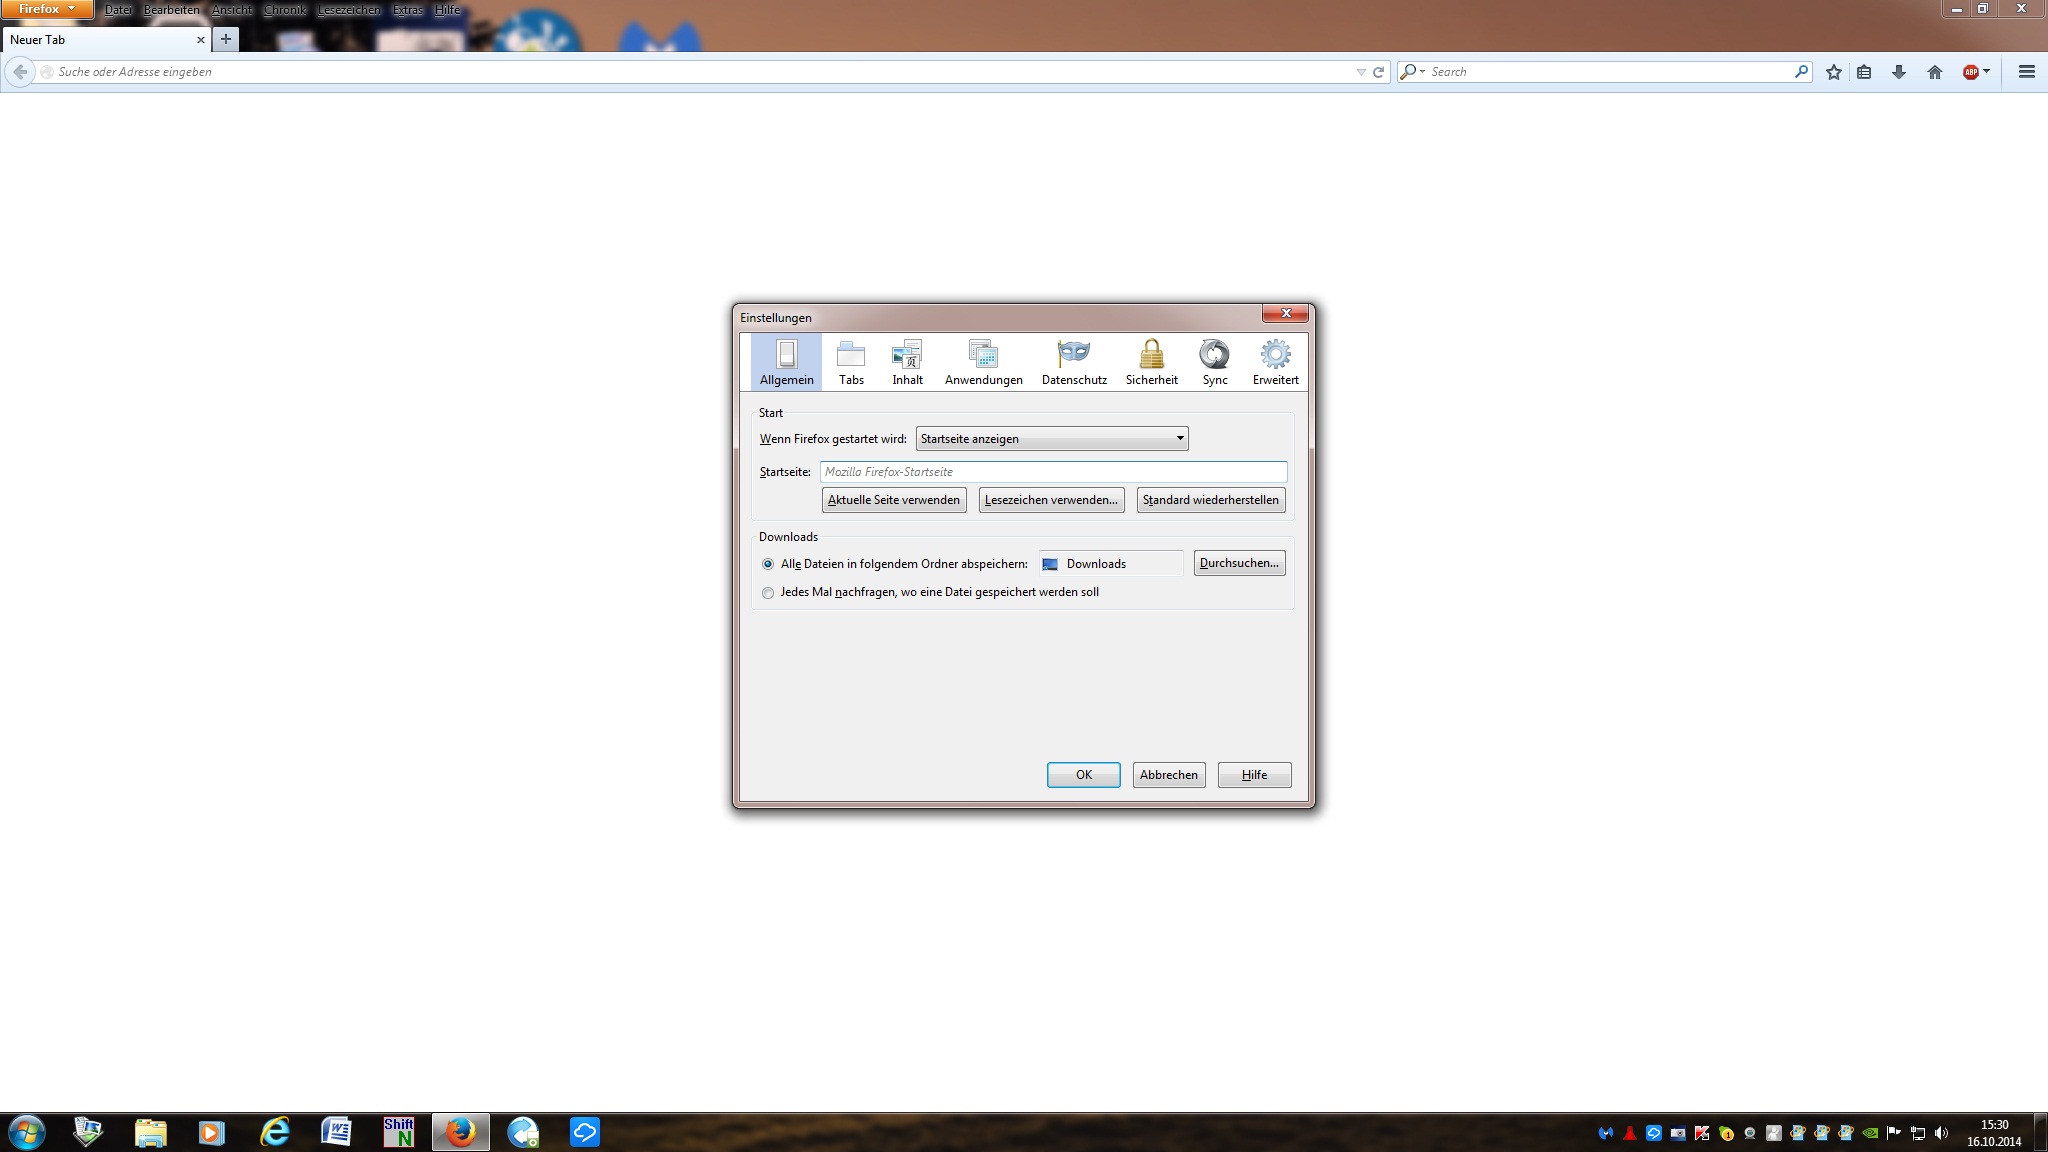Open the hamburger menu button
The height and width of the screenshot is (1152, 2048).
tap(2026, 72)
